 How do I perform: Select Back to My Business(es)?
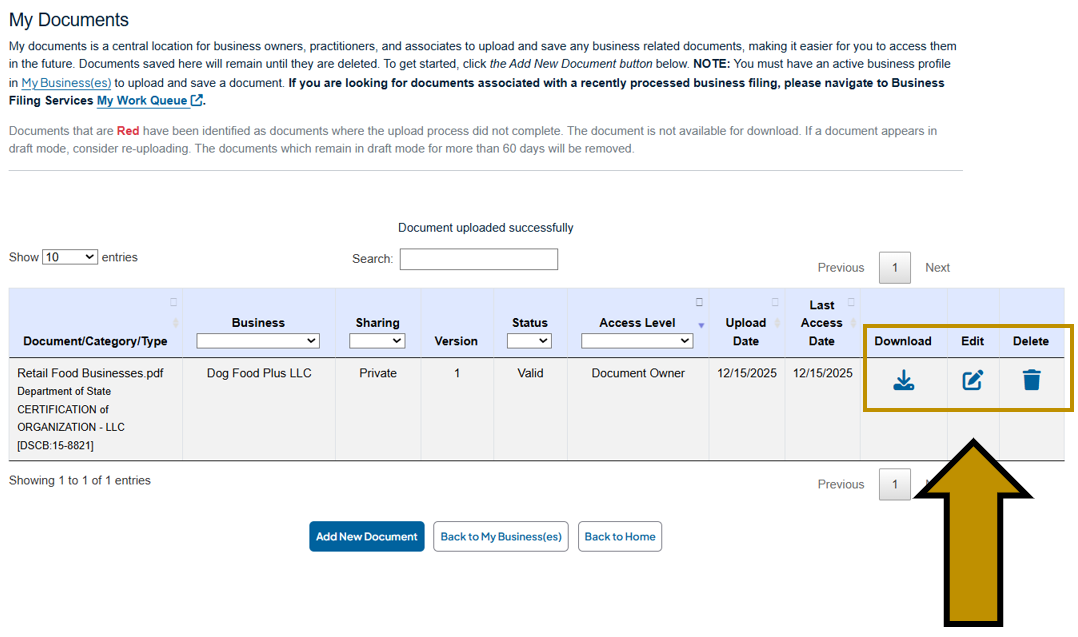click(x=500, y=536)
